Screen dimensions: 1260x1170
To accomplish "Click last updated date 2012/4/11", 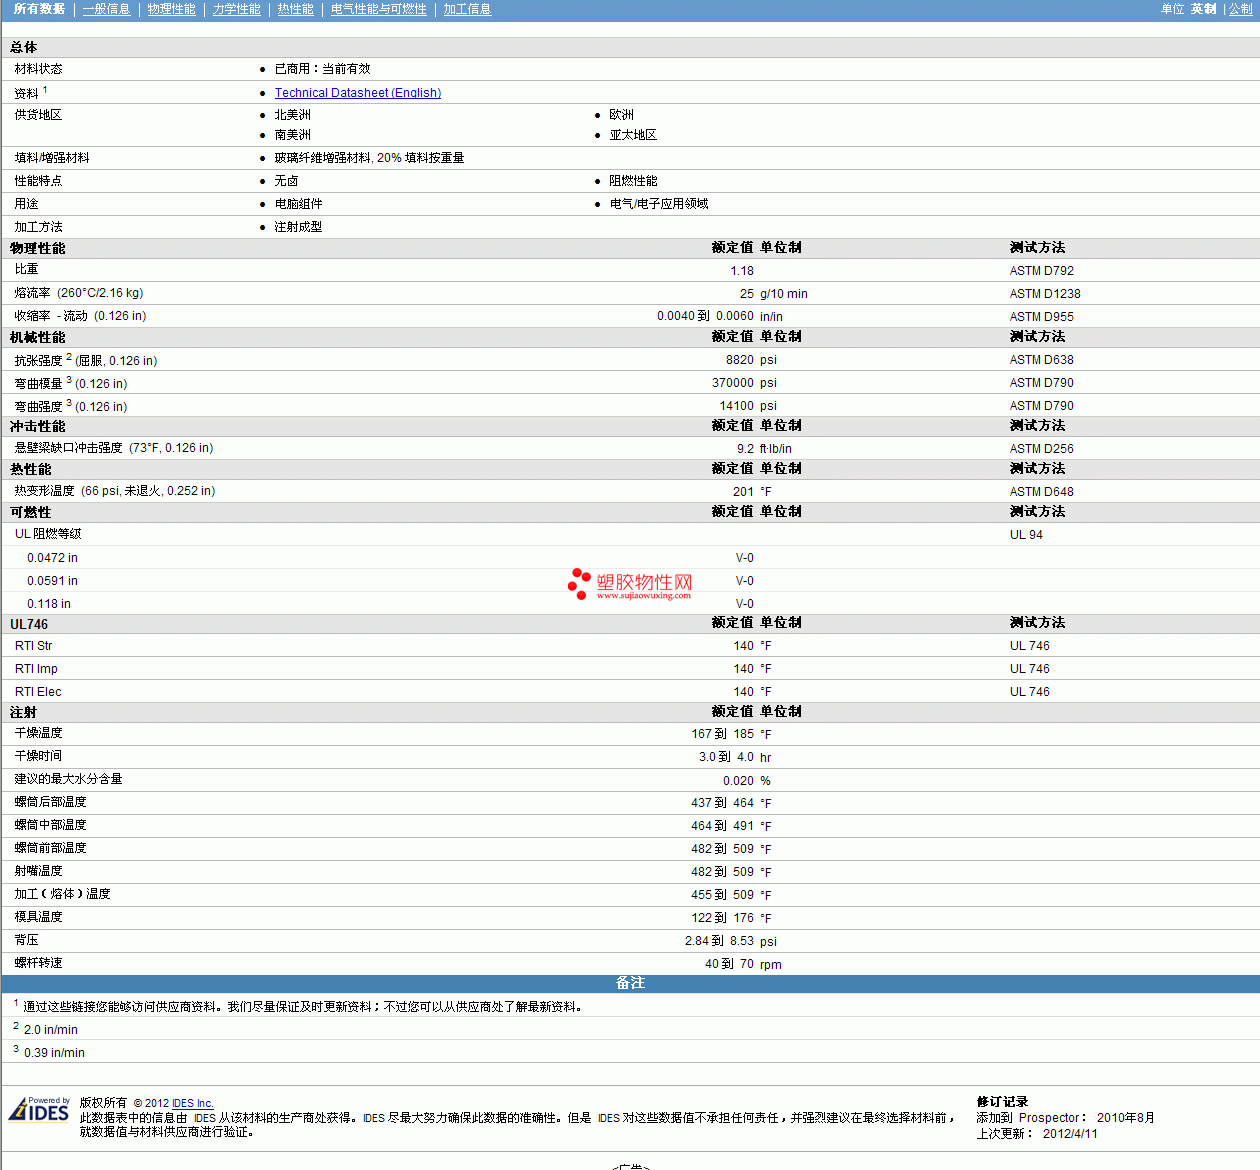I will [x=1070, y=1134].
